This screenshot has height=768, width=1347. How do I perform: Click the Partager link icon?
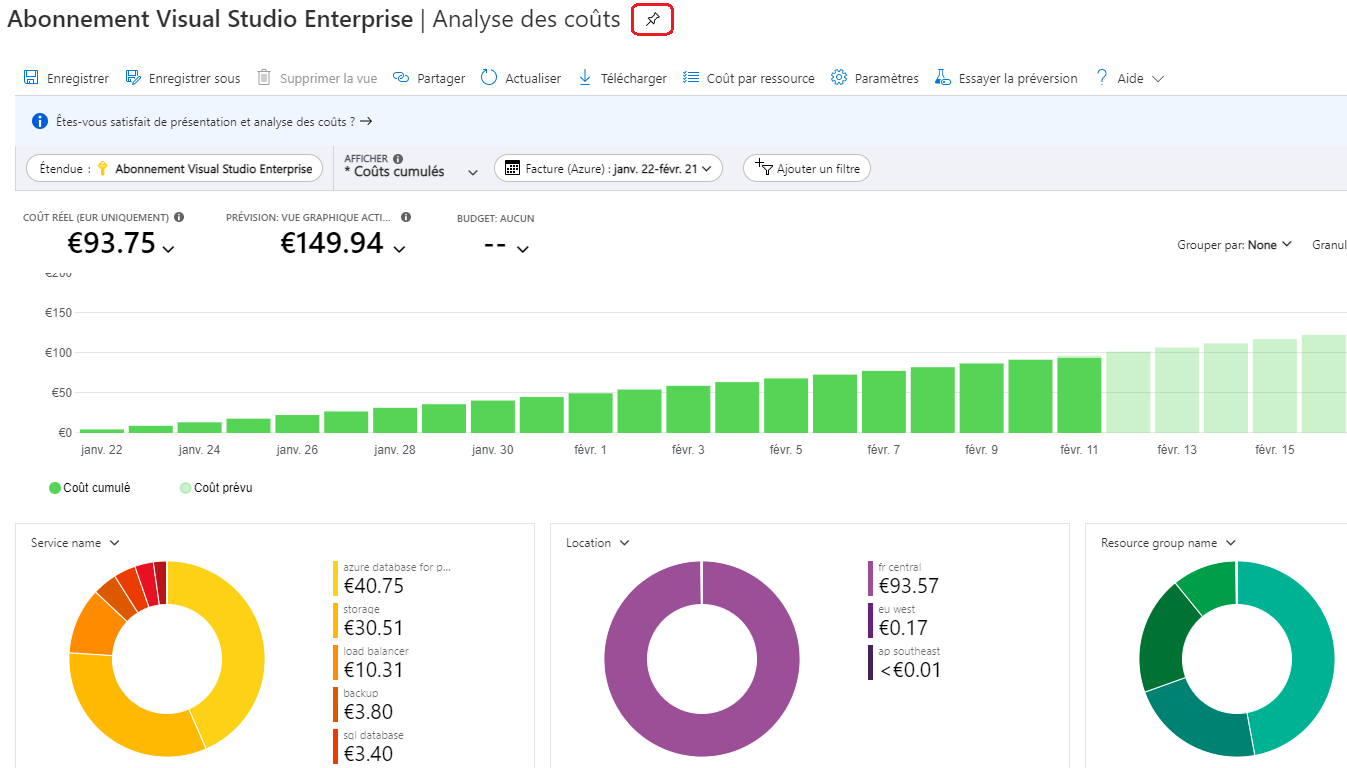[401, 78]
